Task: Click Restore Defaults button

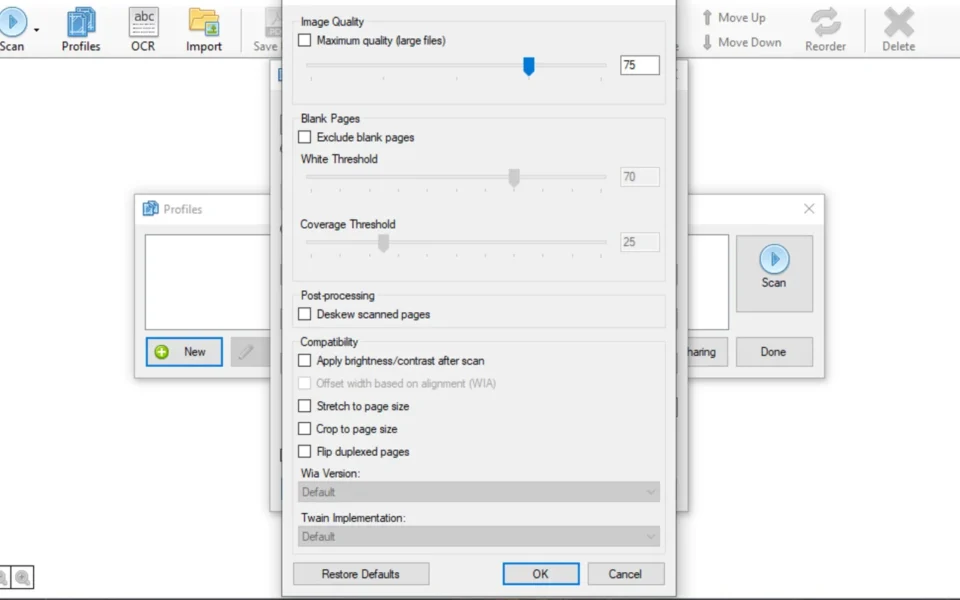Action: pyautogui.click(x=361, y=574)
